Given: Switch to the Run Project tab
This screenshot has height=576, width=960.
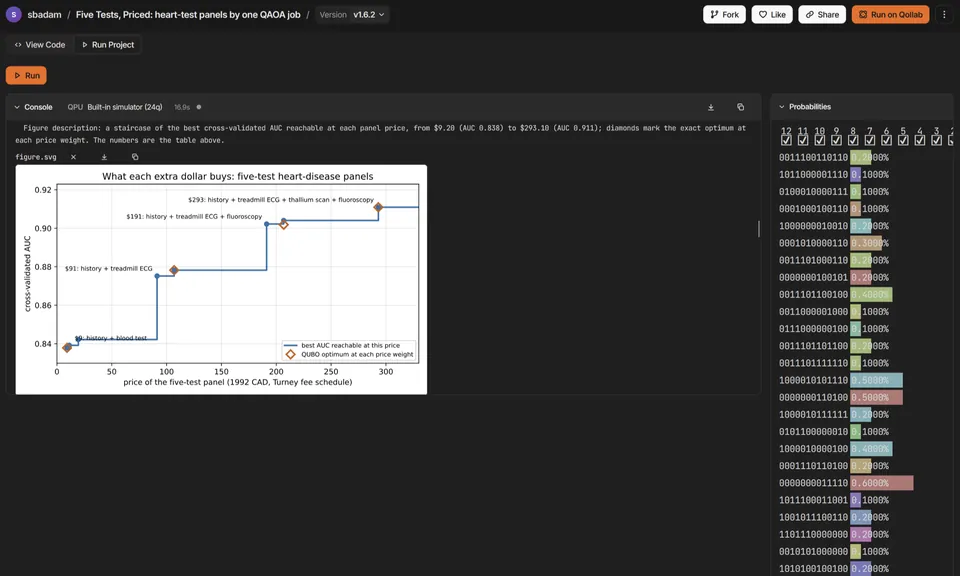Looking at the screenshot, I should 108,45.
